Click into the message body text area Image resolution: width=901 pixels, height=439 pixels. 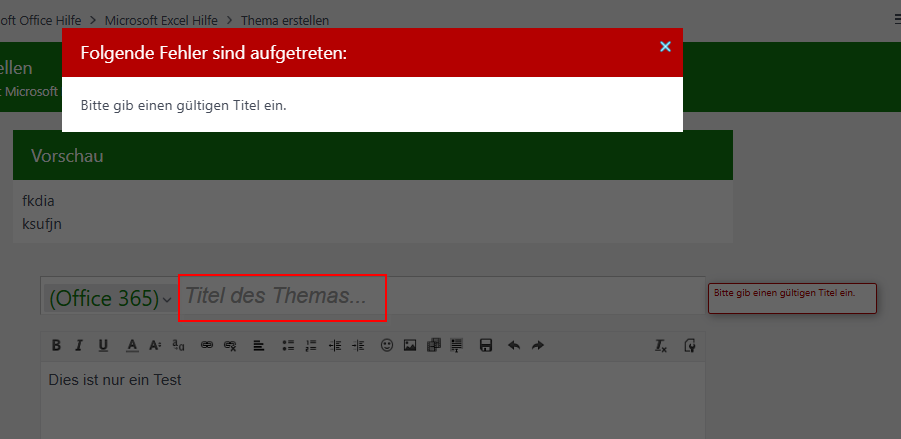point(373,400)
